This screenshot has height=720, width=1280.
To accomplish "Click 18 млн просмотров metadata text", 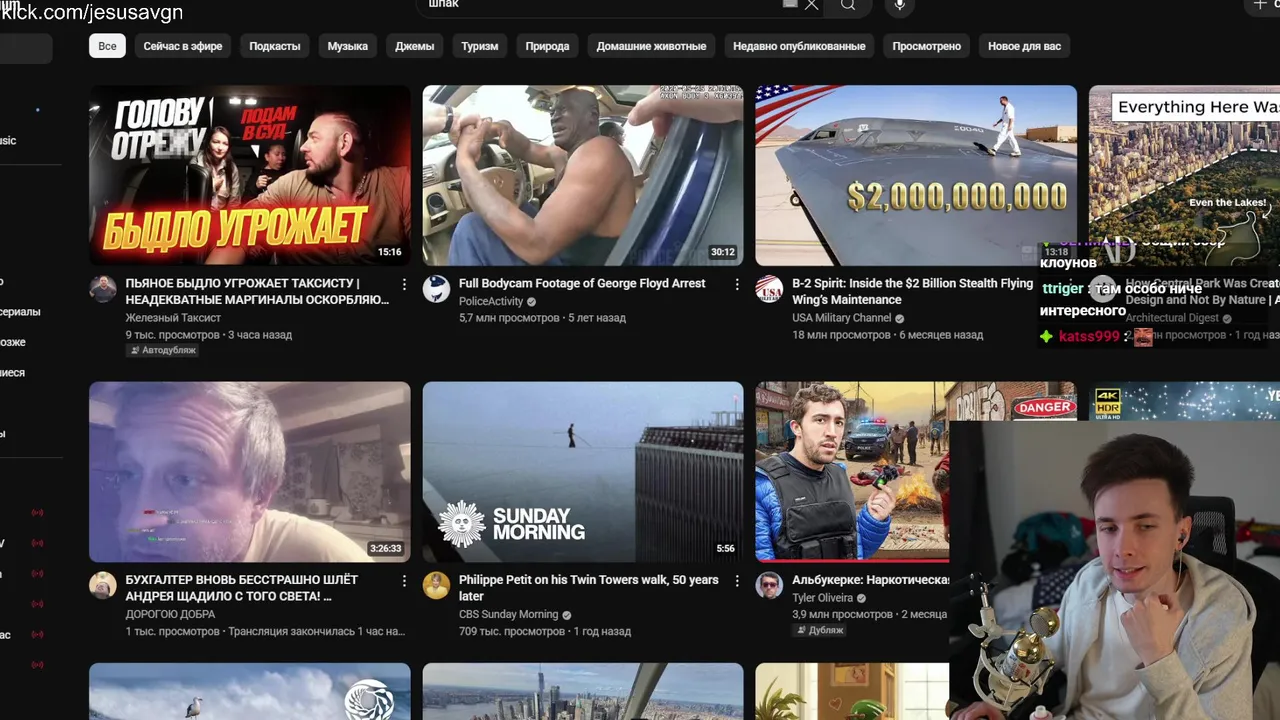I will click(841, 335).
